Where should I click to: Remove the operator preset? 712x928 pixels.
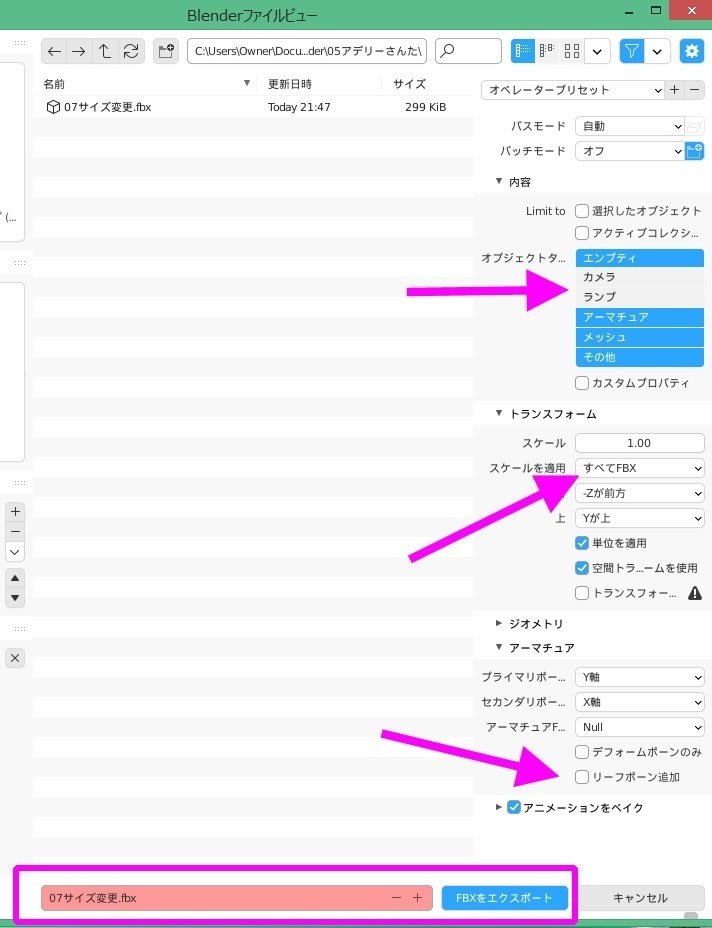695,90
